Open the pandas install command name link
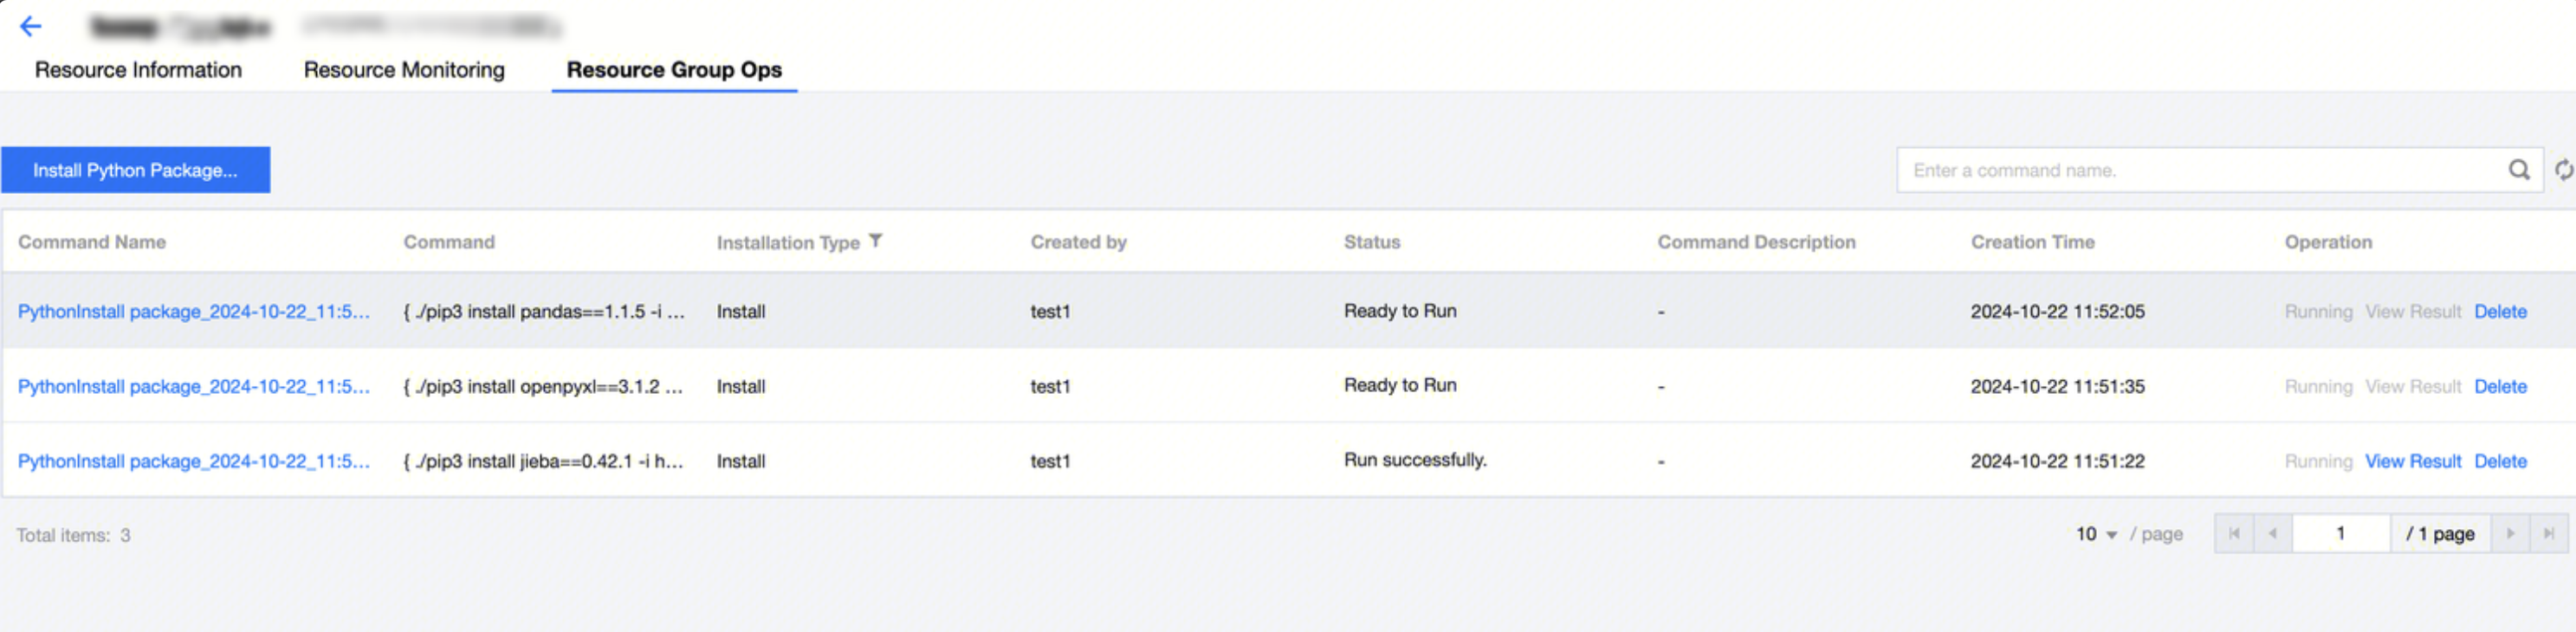 click(x=193, y=312)
